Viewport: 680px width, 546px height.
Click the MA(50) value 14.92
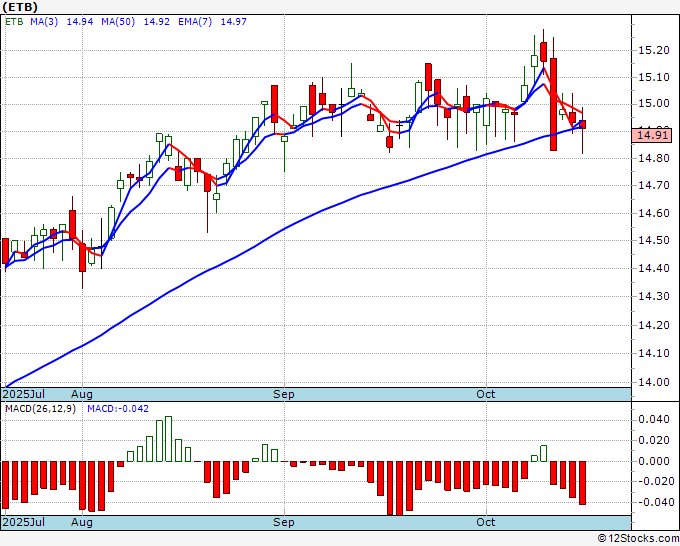click(x=157, y=22)
